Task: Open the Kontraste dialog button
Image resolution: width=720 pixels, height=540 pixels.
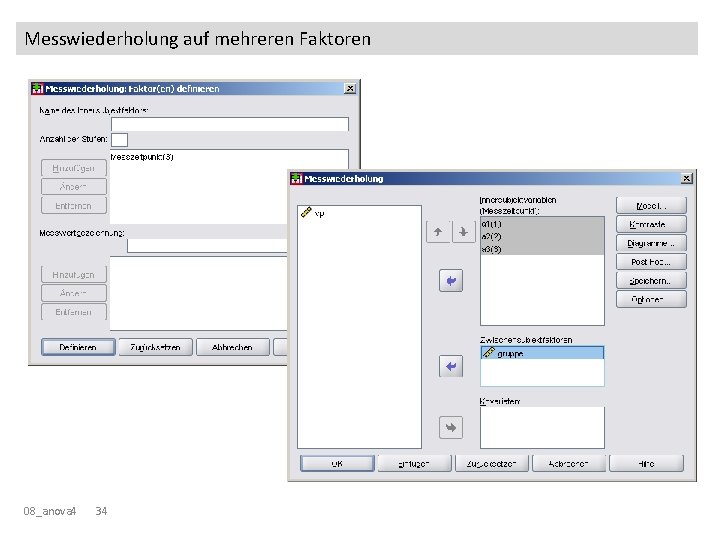Action: pyautogui.click(x=651, y=225)
